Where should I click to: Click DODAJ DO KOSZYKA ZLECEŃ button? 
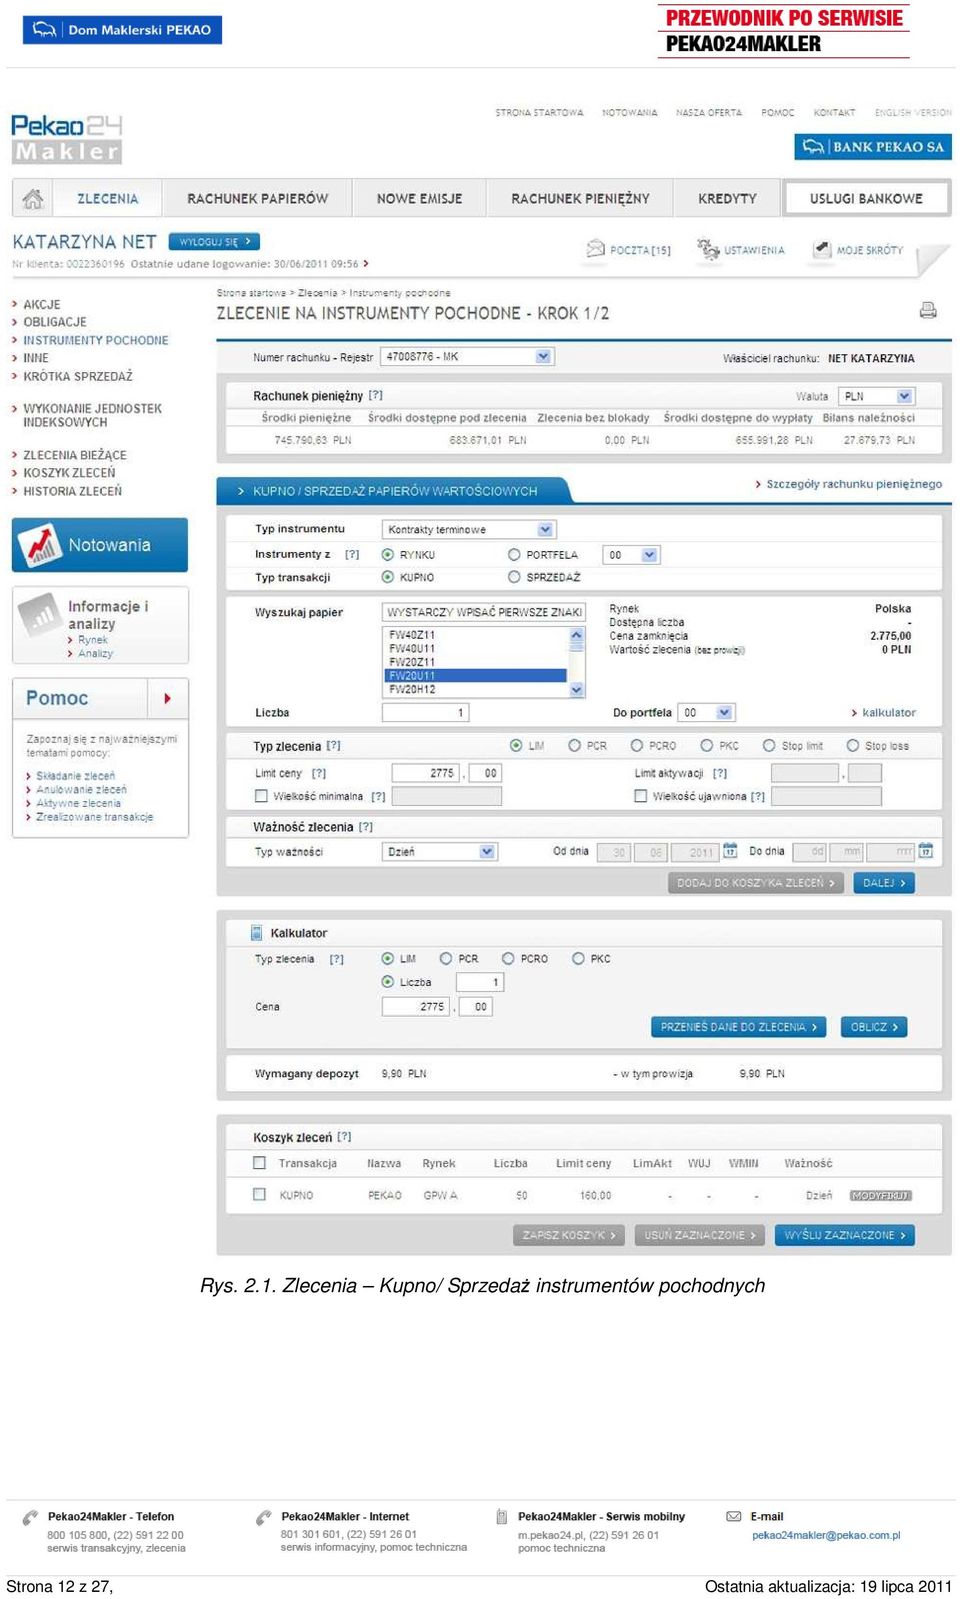point(756,883)
